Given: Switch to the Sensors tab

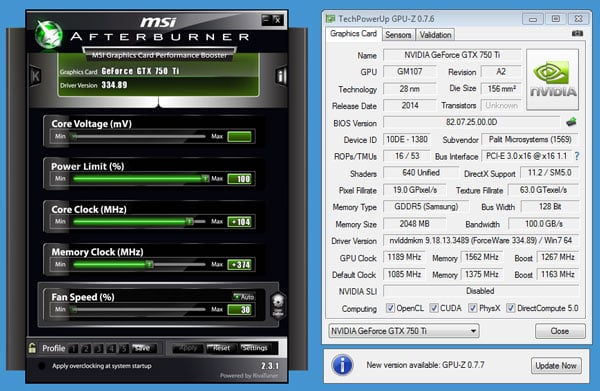Looking at the screenshot, I should coord(398,35).
